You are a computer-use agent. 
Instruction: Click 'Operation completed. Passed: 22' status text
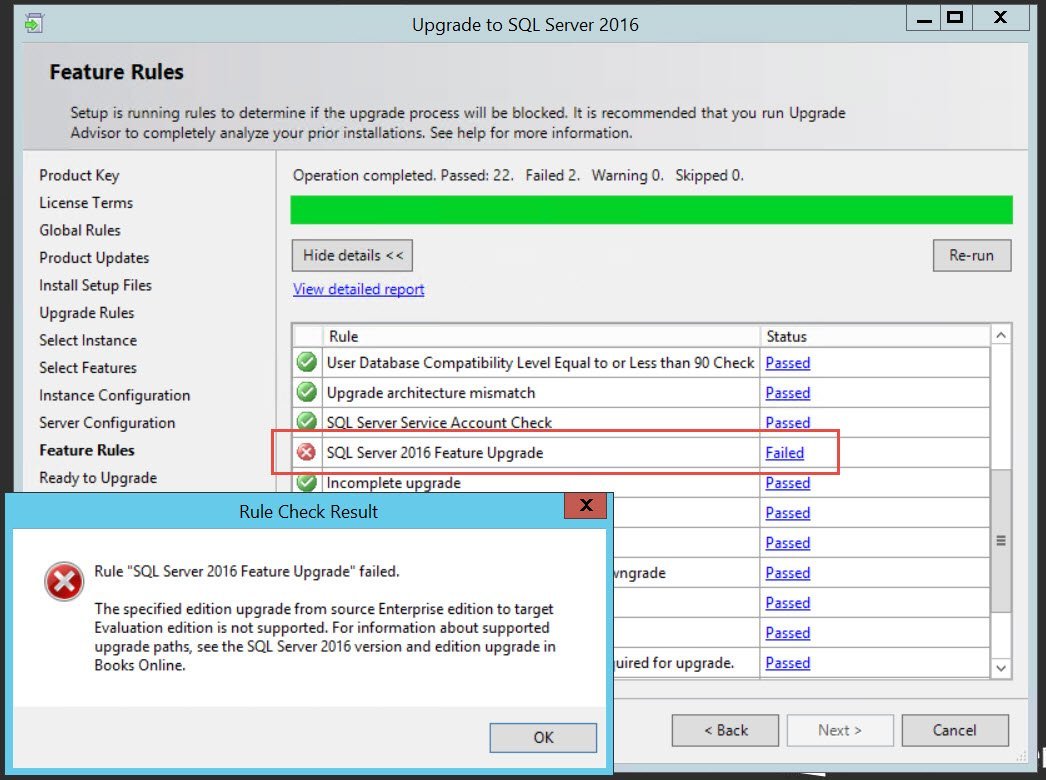[403, 175]
